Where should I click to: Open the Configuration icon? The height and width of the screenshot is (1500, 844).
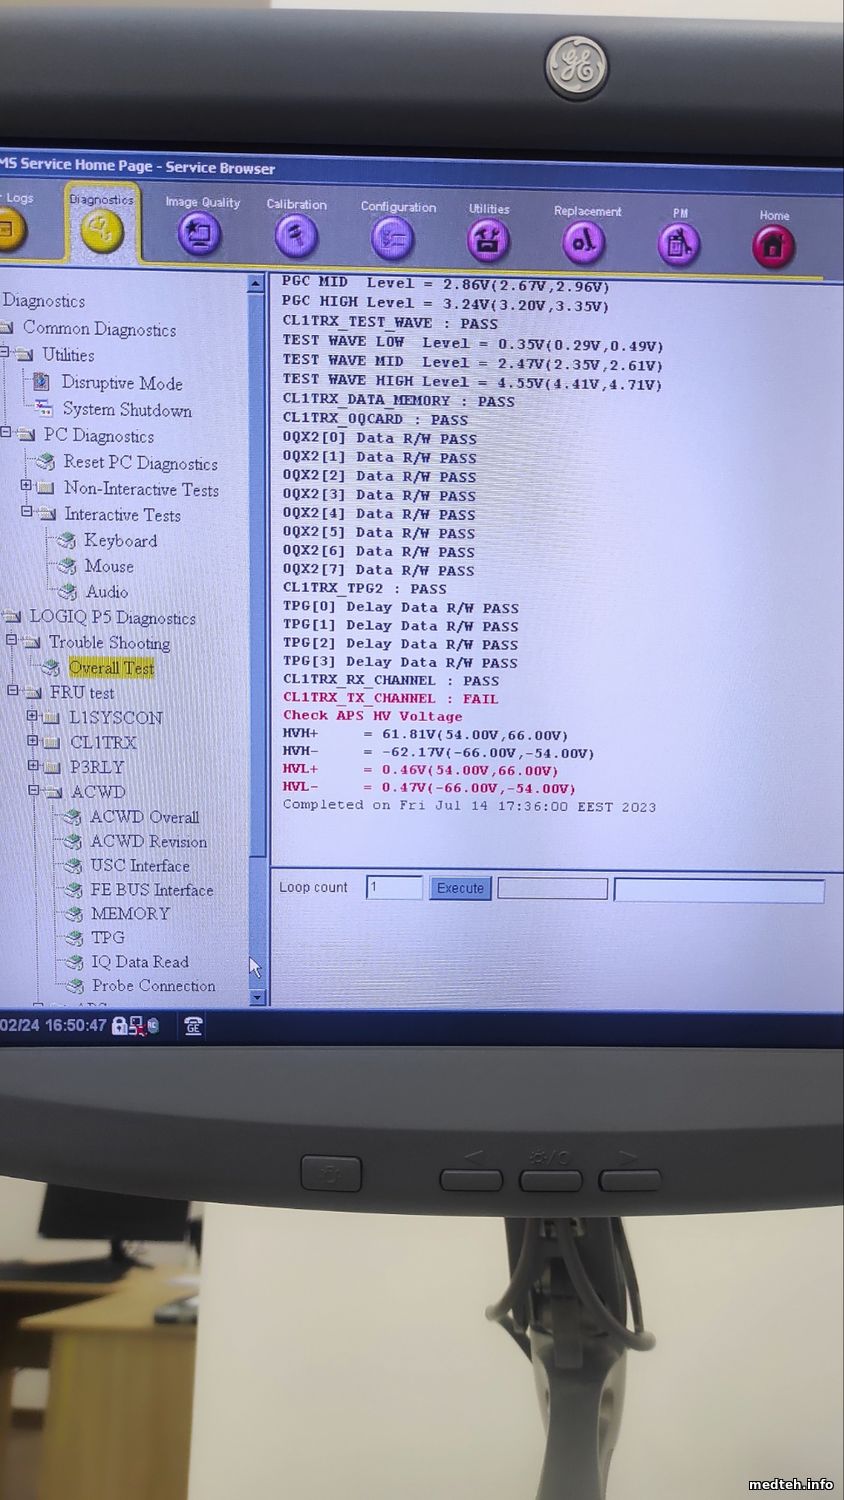tap(392, 240)
